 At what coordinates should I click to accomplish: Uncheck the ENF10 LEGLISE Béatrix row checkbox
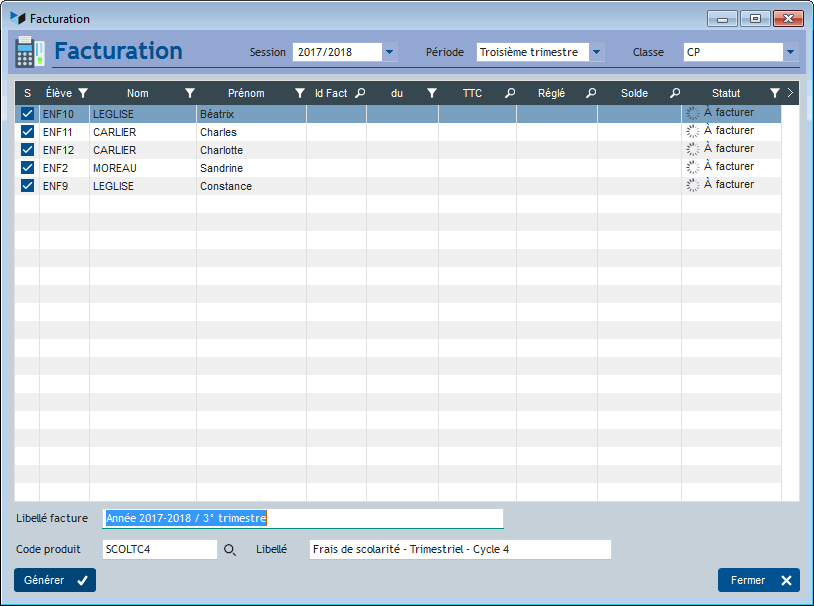[28, 114]
